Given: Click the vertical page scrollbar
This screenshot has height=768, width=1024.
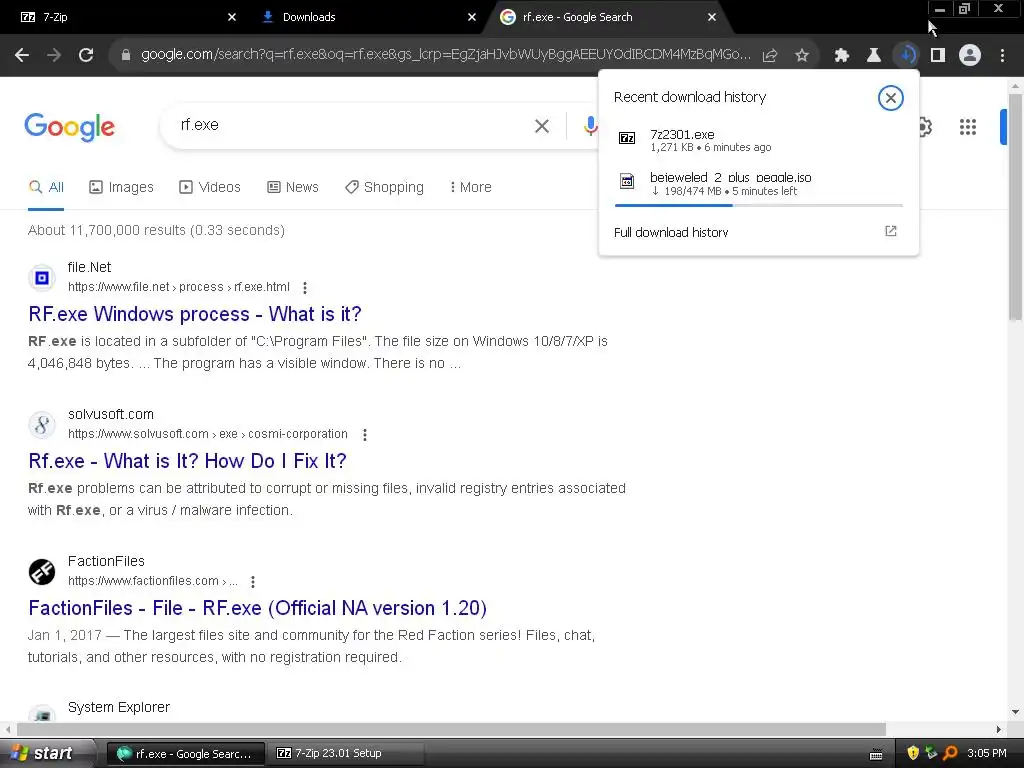Looking at the screenshot, I should tap(1015, 206).
